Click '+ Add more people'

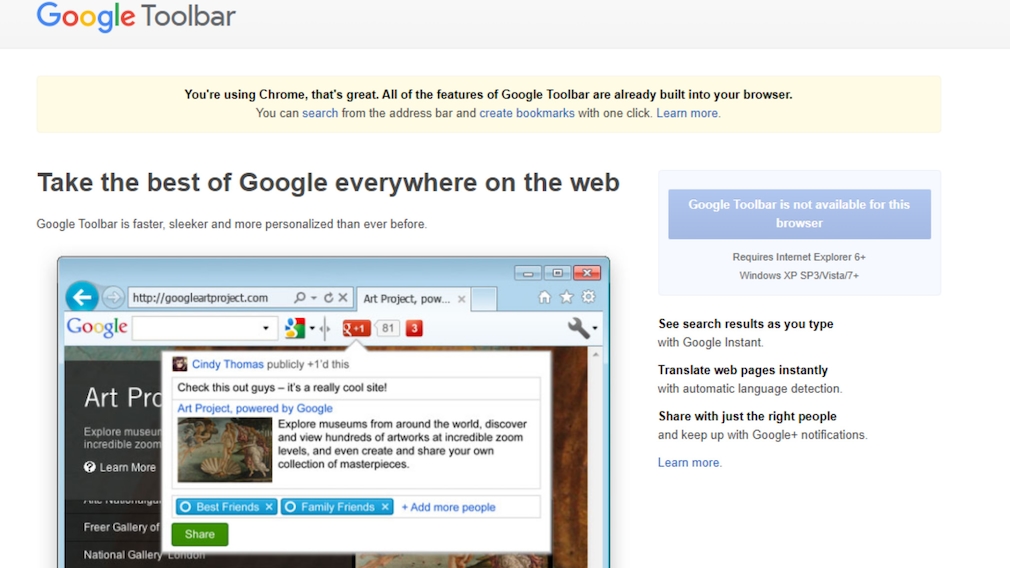coord(448,507)
